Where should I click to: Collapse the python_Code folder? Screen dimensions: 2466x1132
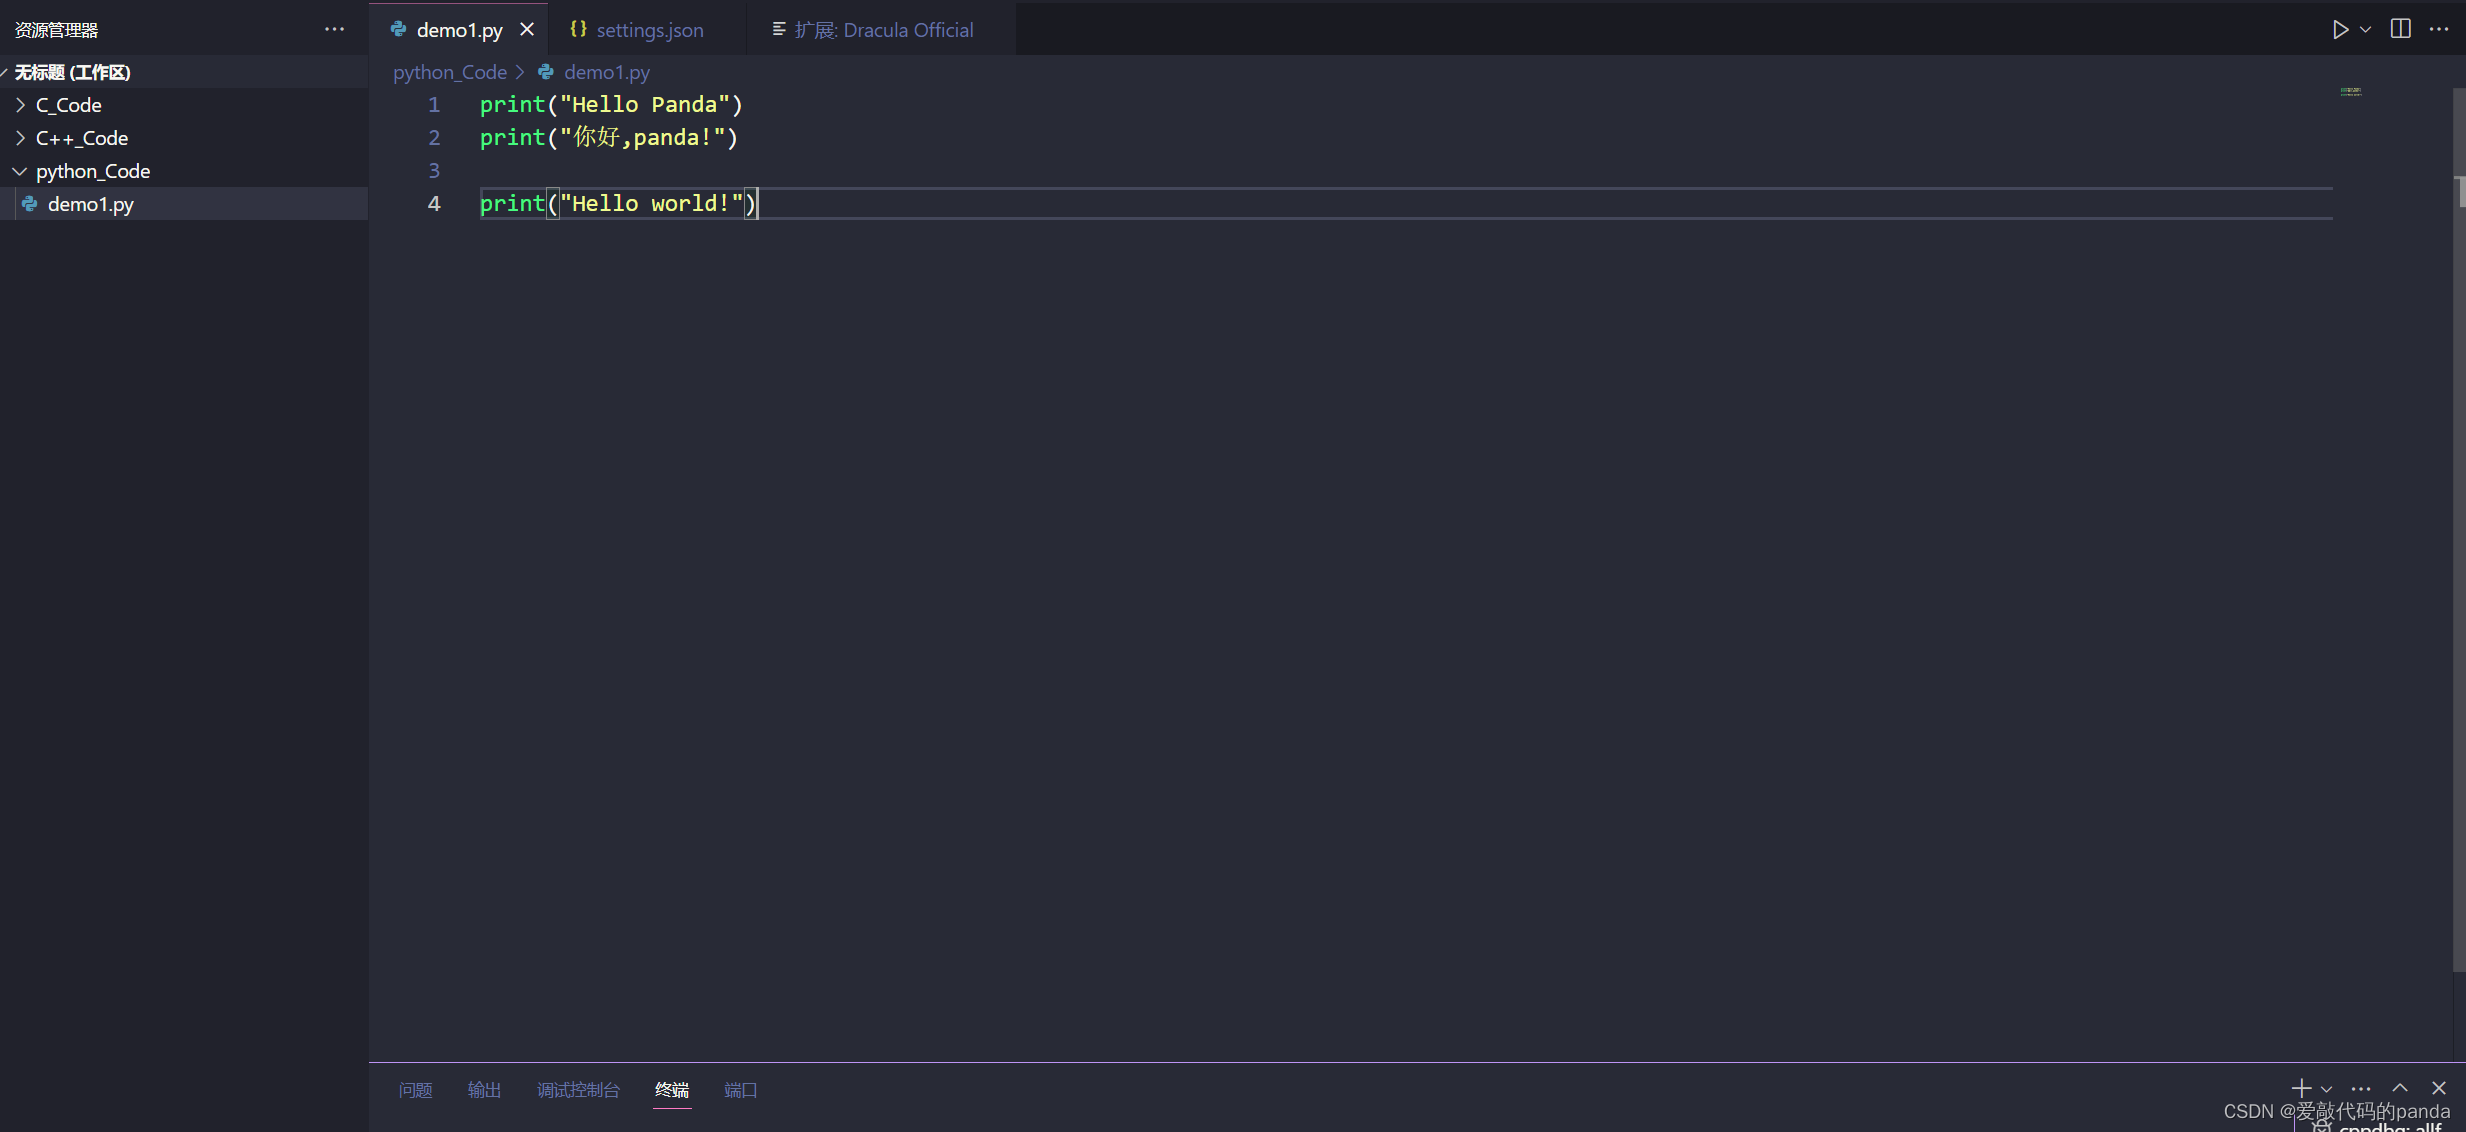pos(92,171)
